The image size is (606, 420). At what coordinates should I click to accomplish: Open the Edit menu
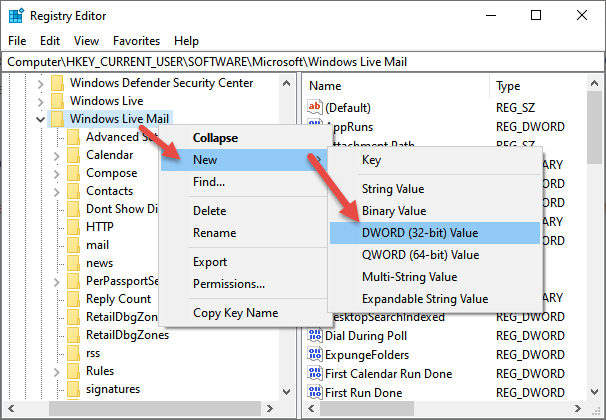50,41
